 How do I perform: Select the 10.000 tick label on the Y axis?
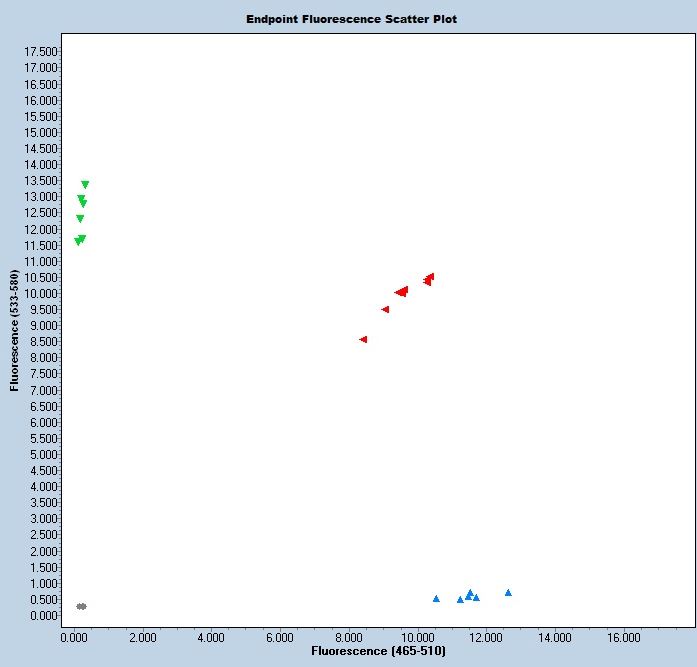click(40, 293)
